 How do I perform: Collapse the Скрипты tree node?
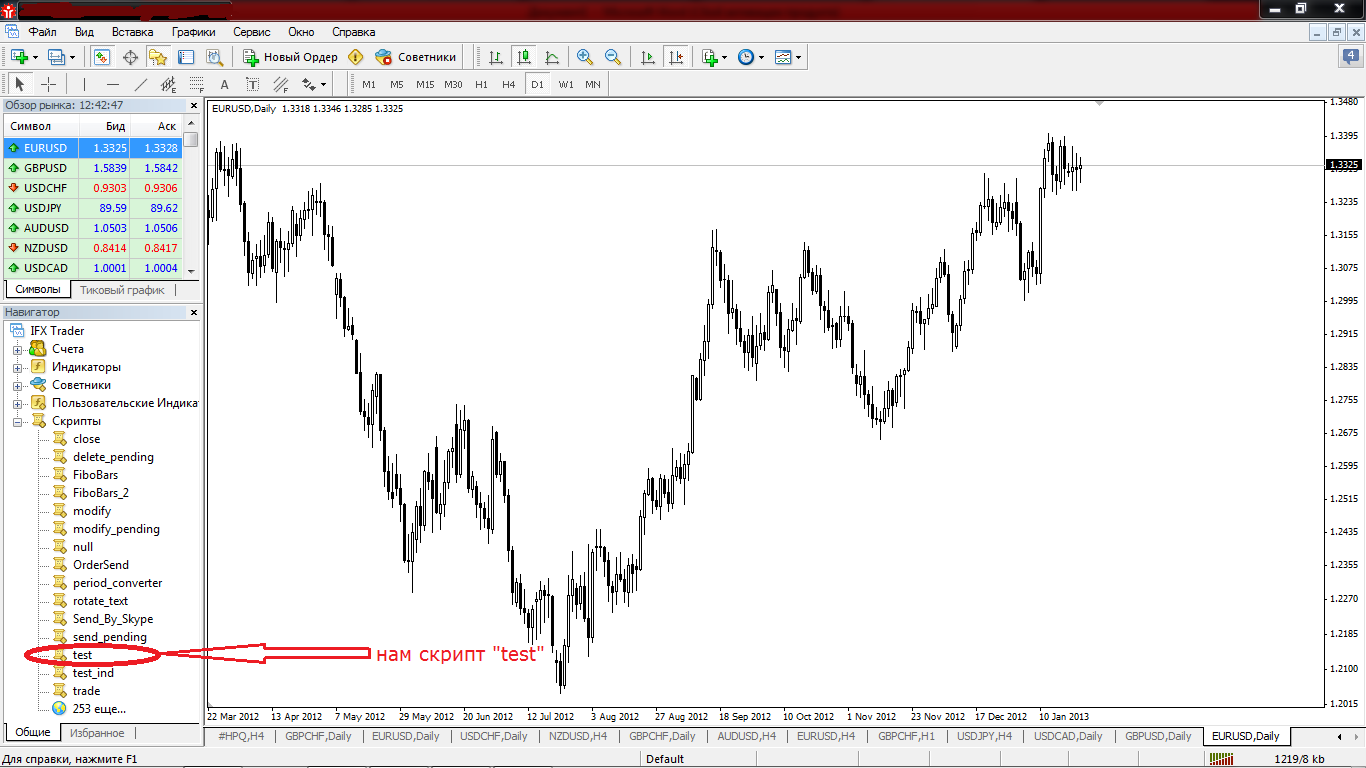17,421
